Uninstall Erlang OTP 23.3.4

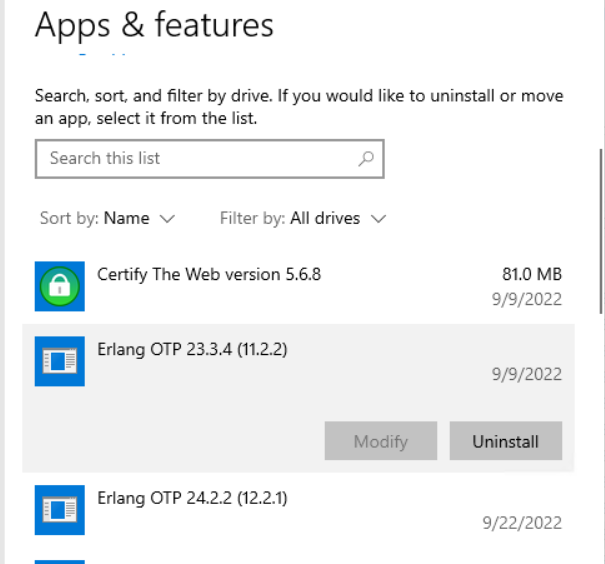point(505,441)
